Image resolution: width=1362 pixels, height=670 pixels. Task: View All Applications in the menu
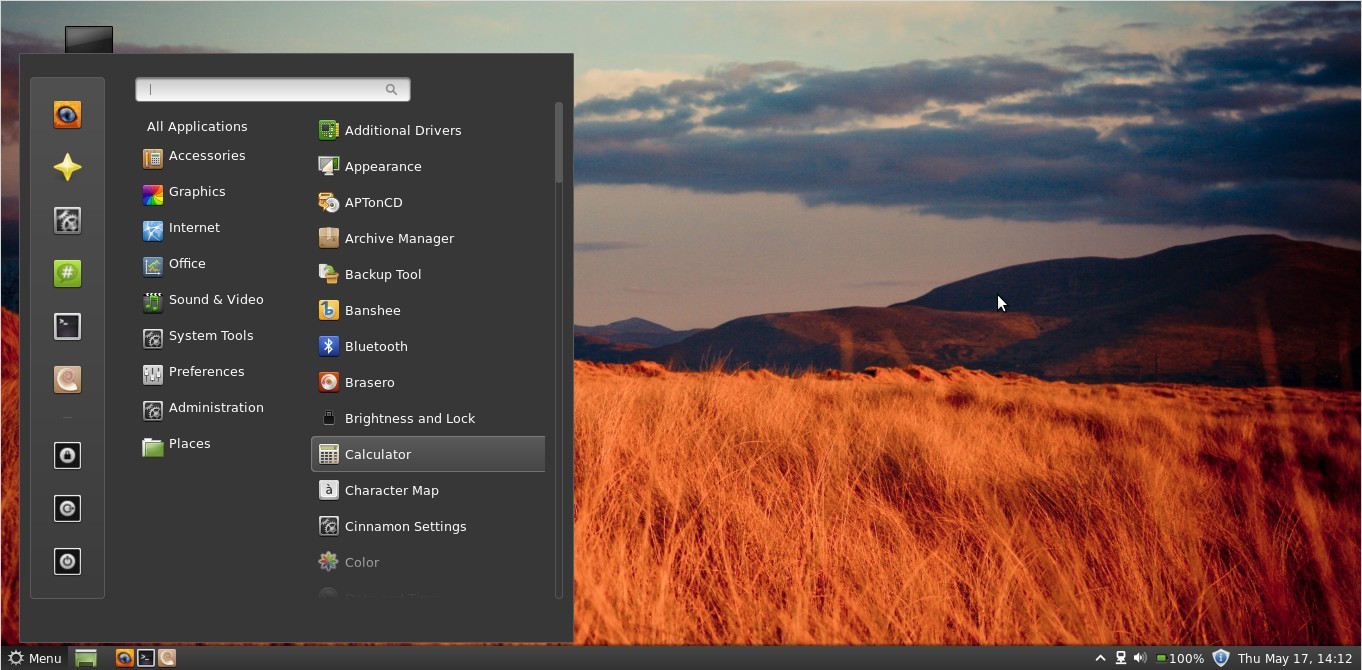tap(197, 126)
